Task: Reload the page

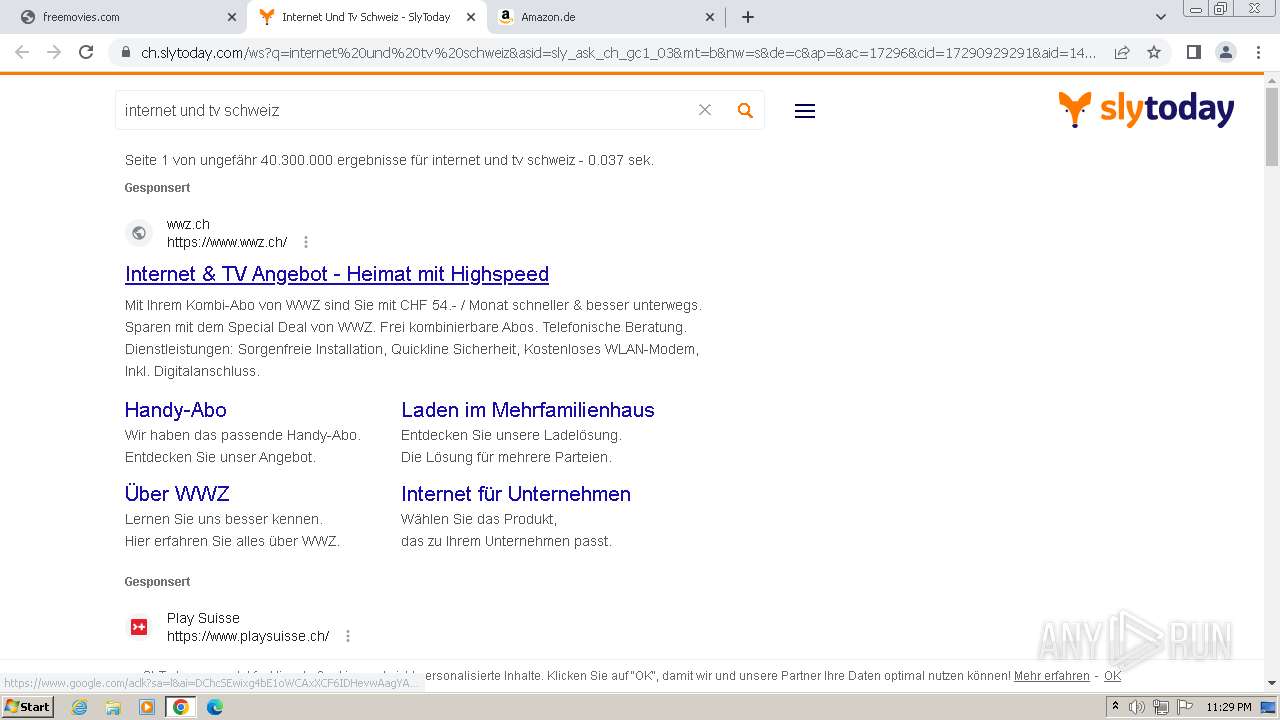Action: pyautogui.click(x=86, y=52)
